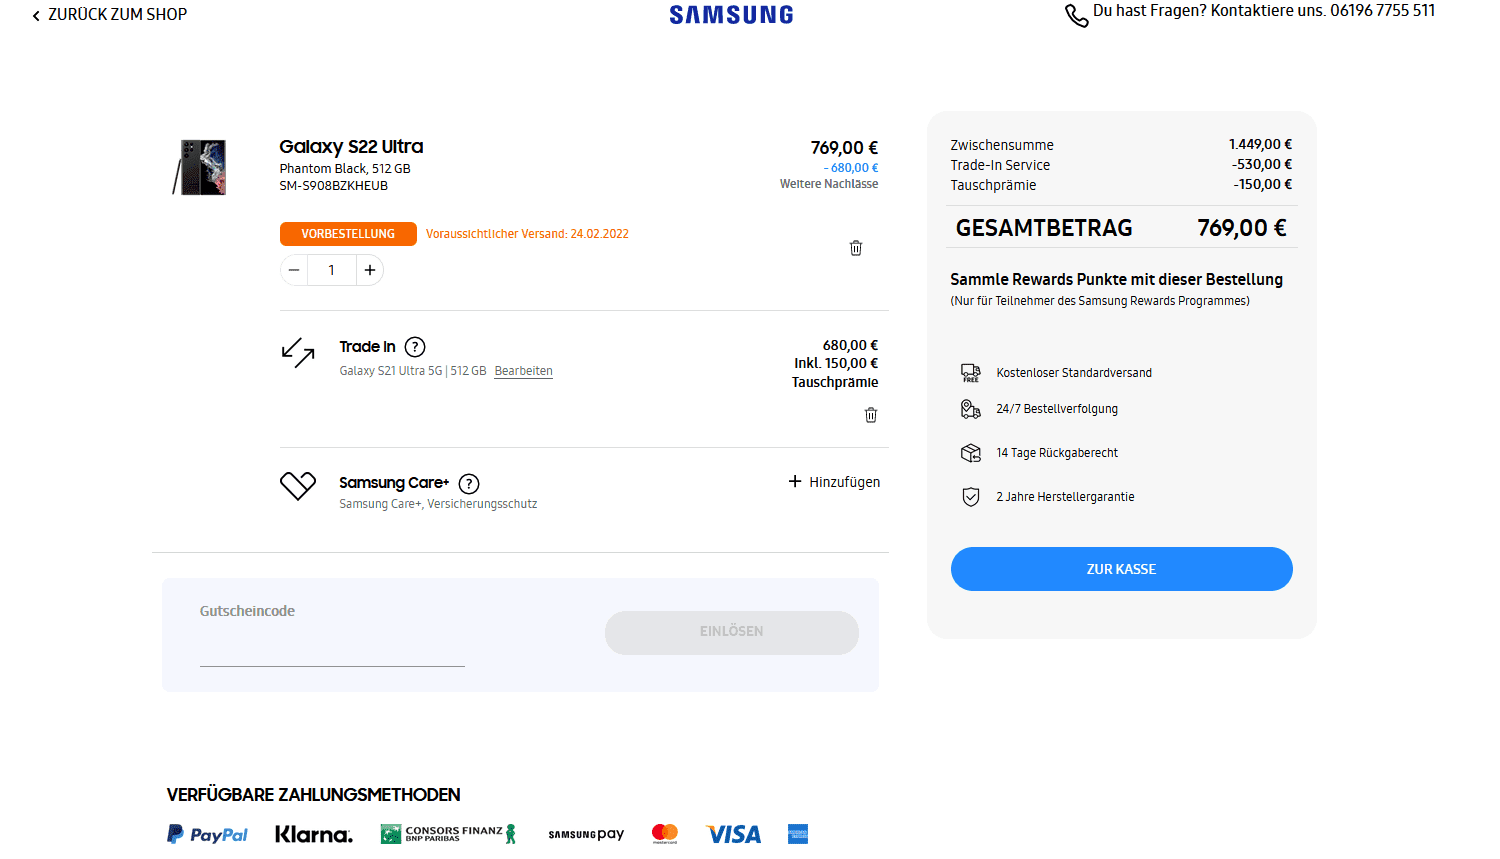Click the Einlösen voucher button
The height and width of the screenshot is (859, 1500).
point(732,632)
